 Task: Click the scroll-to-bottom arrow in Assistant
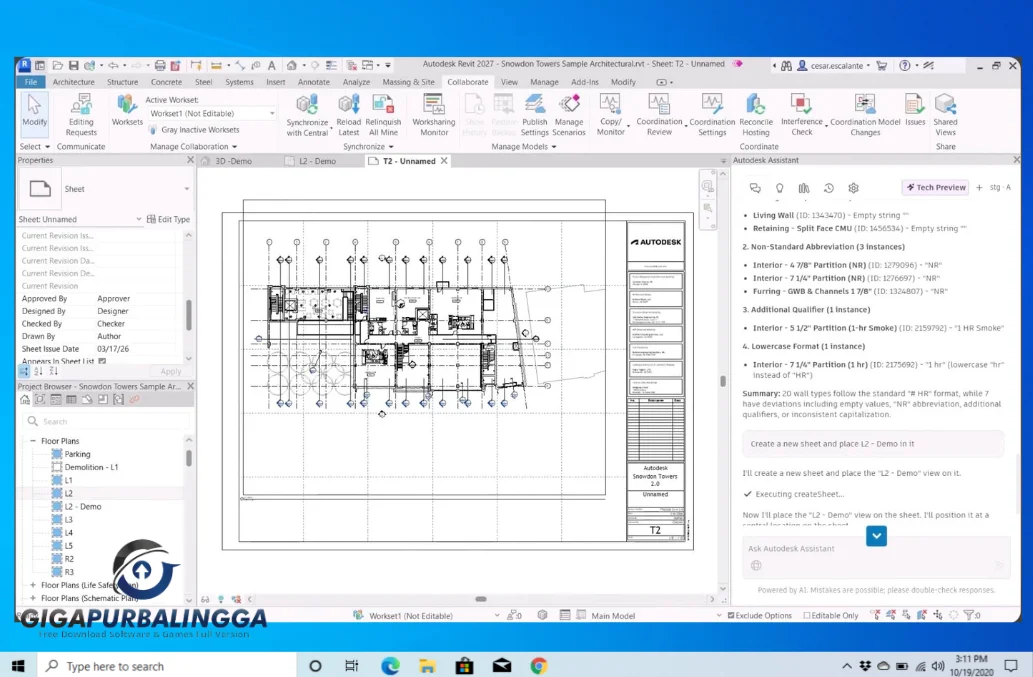(x=876, y=536)
